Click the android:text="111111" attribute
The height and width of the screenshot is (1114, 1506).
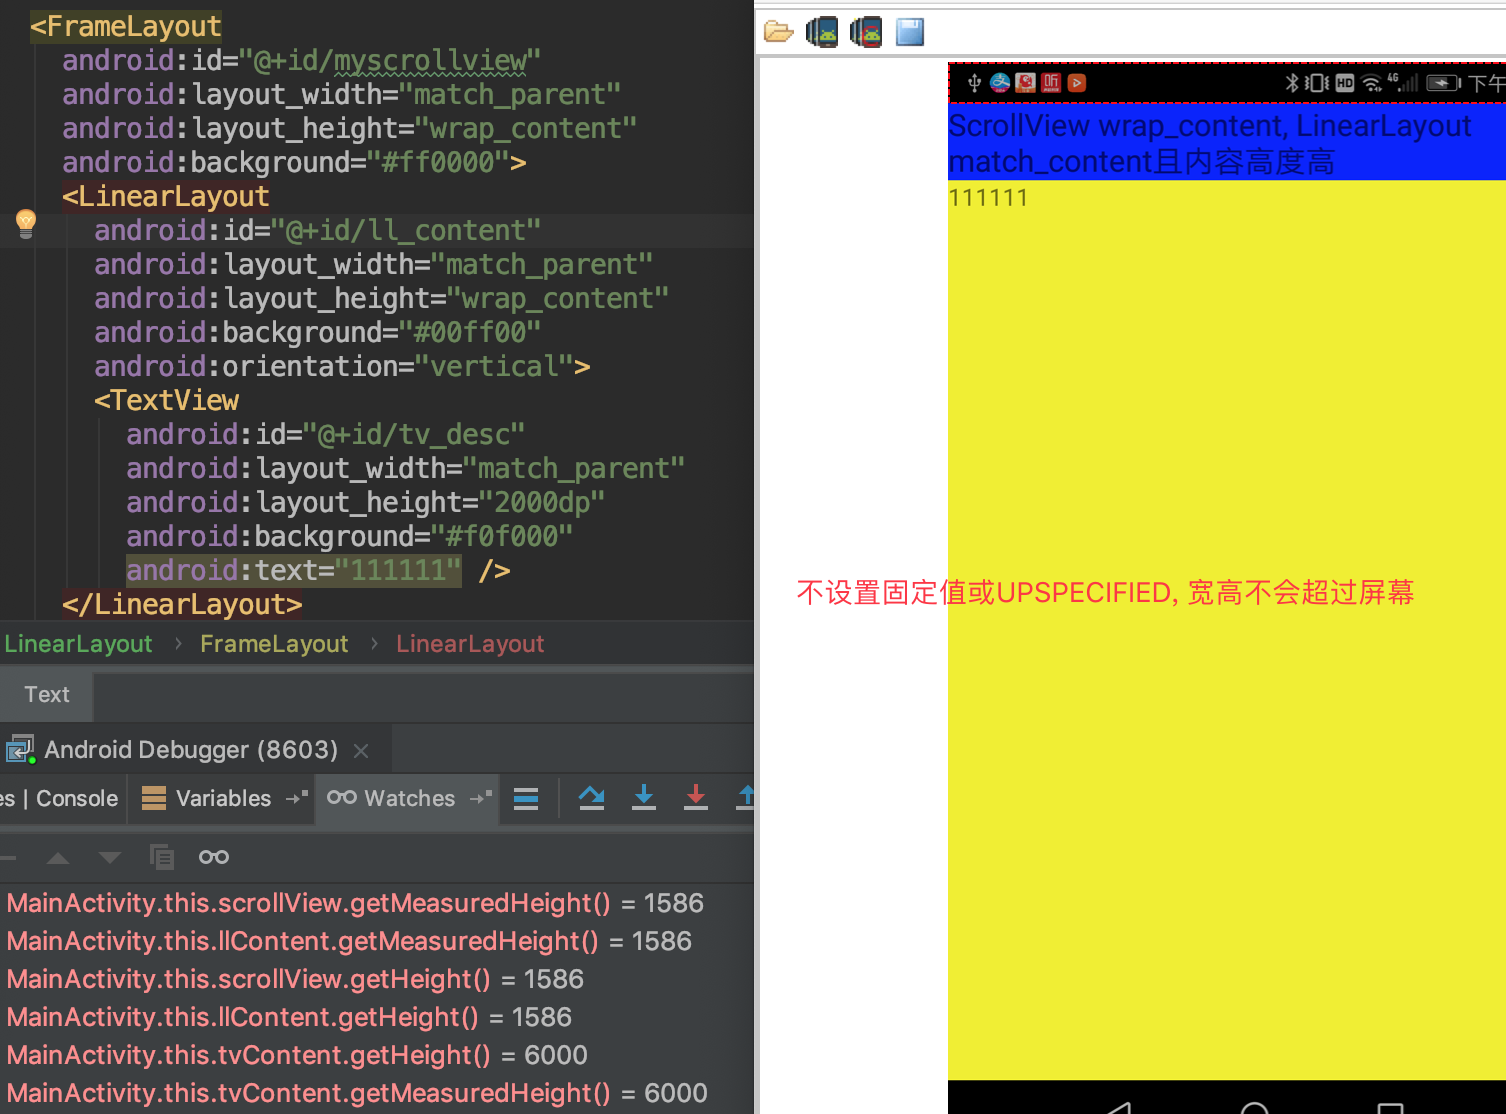point(294,570)
